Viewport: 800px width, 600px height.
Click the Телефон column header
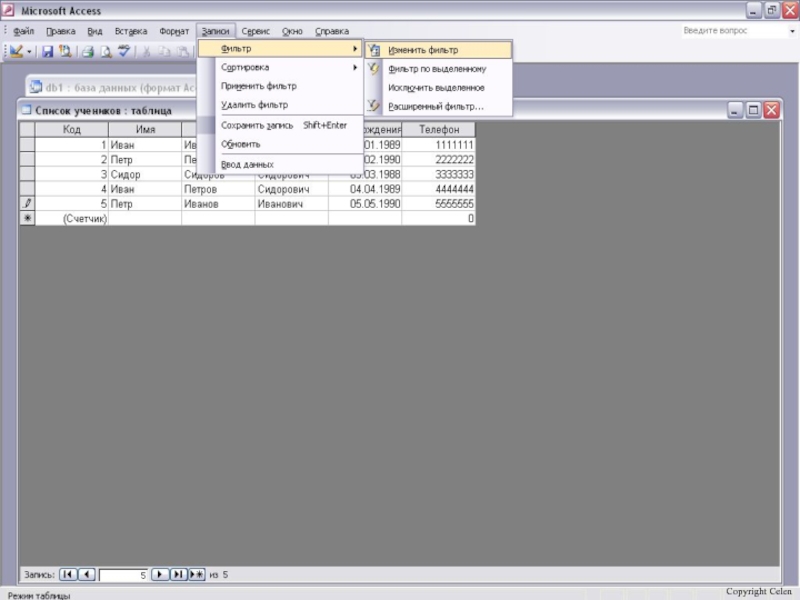point(439,130)
